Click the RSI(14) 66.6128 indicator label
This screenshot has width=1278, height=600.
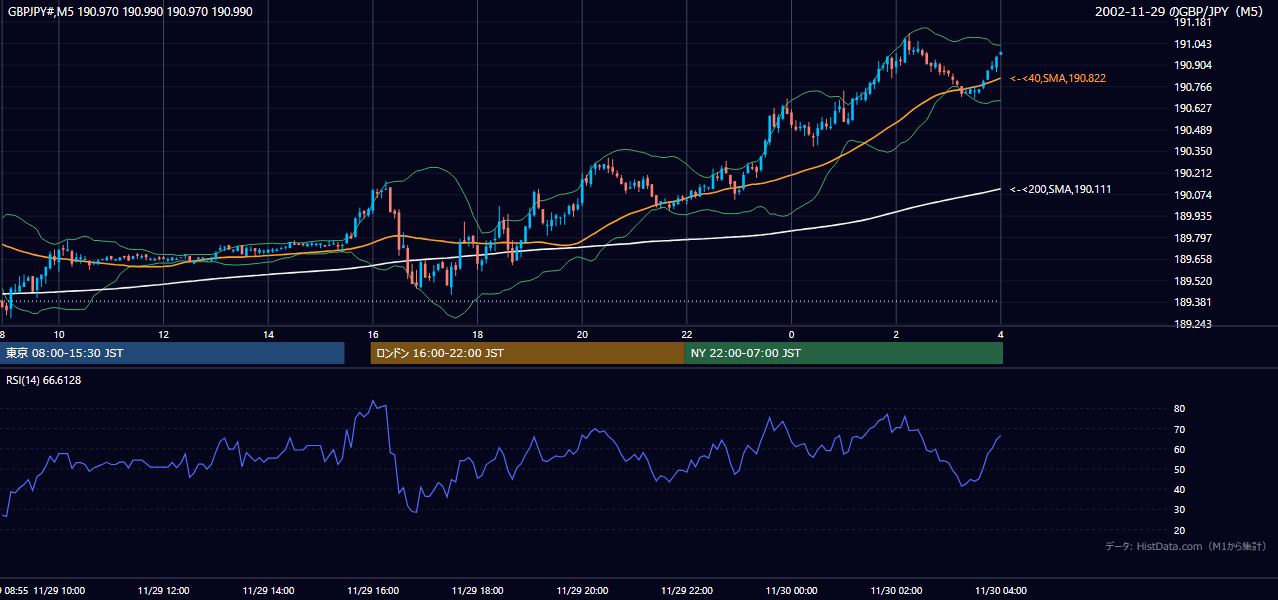[x=44, y=380]
